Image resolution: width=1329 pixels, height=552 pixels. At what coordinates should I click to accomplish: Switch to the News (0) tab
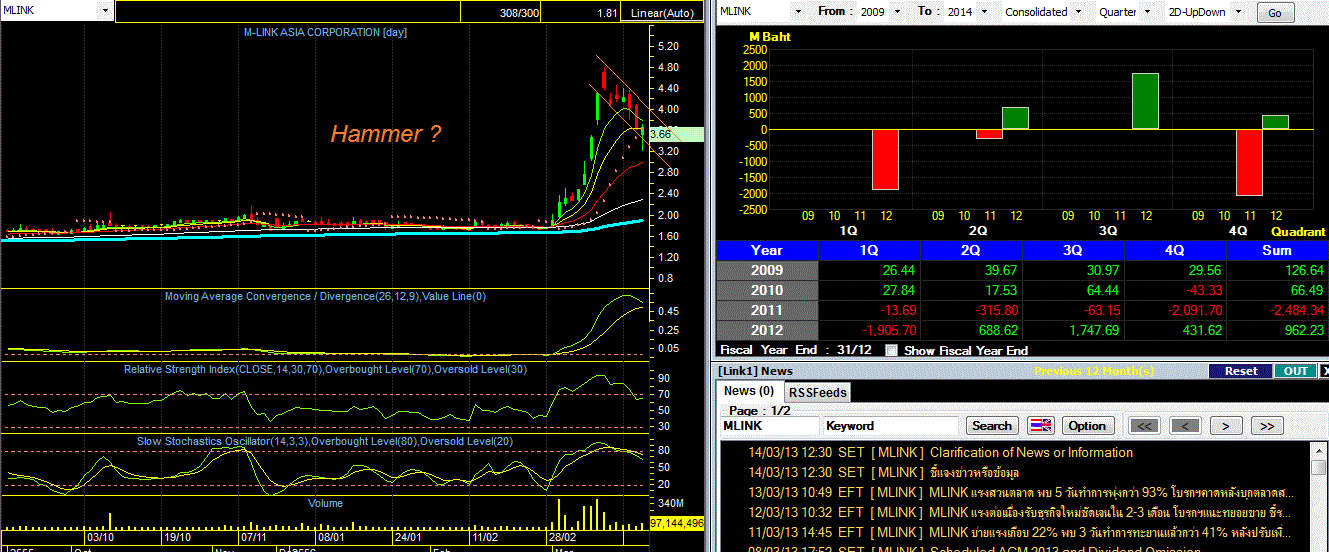tap(749, 391)
